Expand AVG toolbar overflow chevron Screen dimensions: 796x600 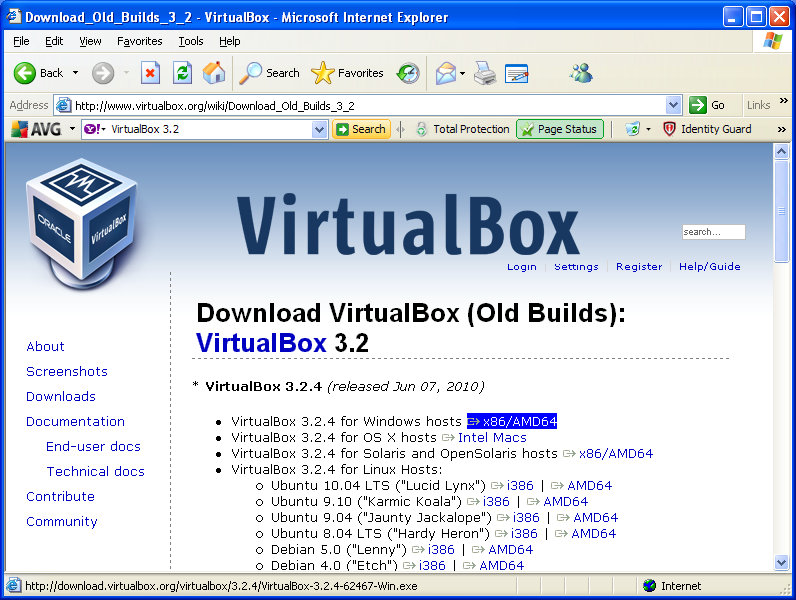[x=782, y=130]
